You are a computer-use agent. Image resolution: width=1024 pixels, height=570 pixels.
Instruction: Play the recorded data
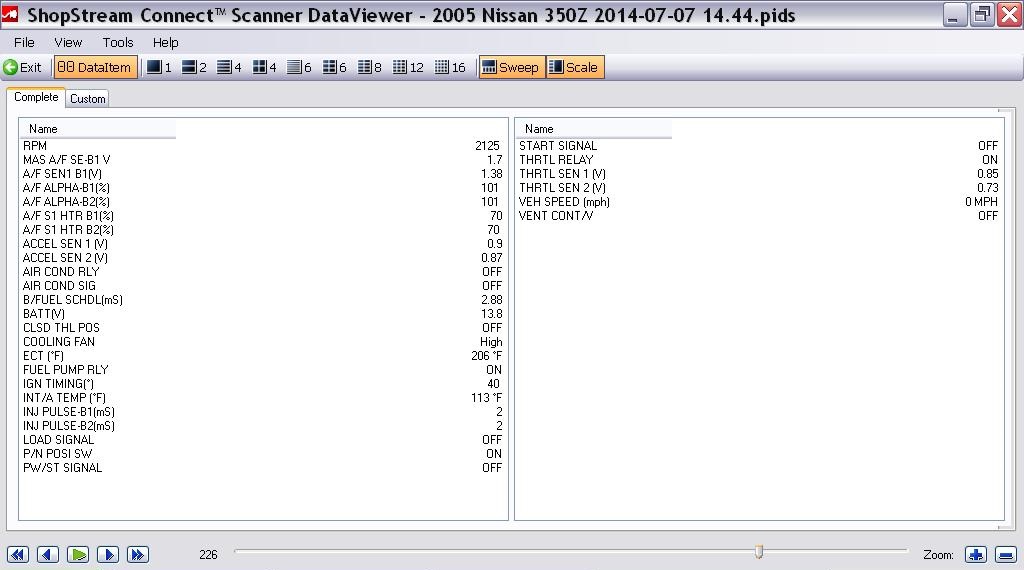pyautogui.click(x=78, y=554)
